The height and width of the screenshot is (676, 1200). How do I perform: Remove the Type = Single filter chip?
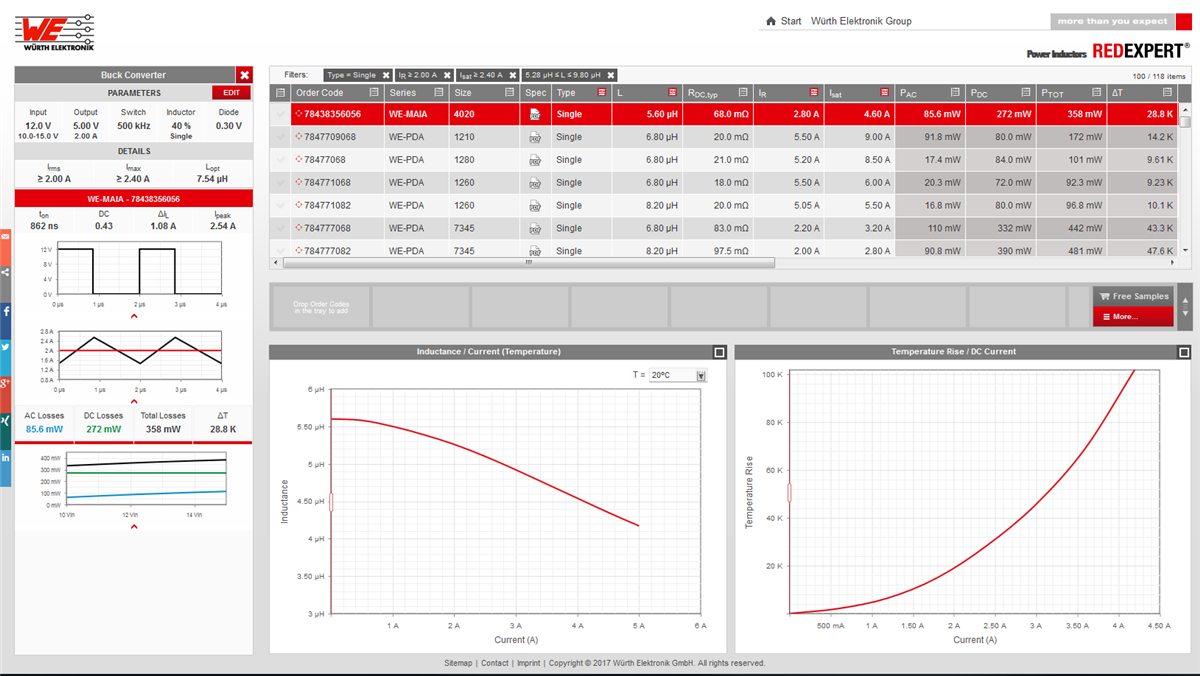tap(386, 74)
